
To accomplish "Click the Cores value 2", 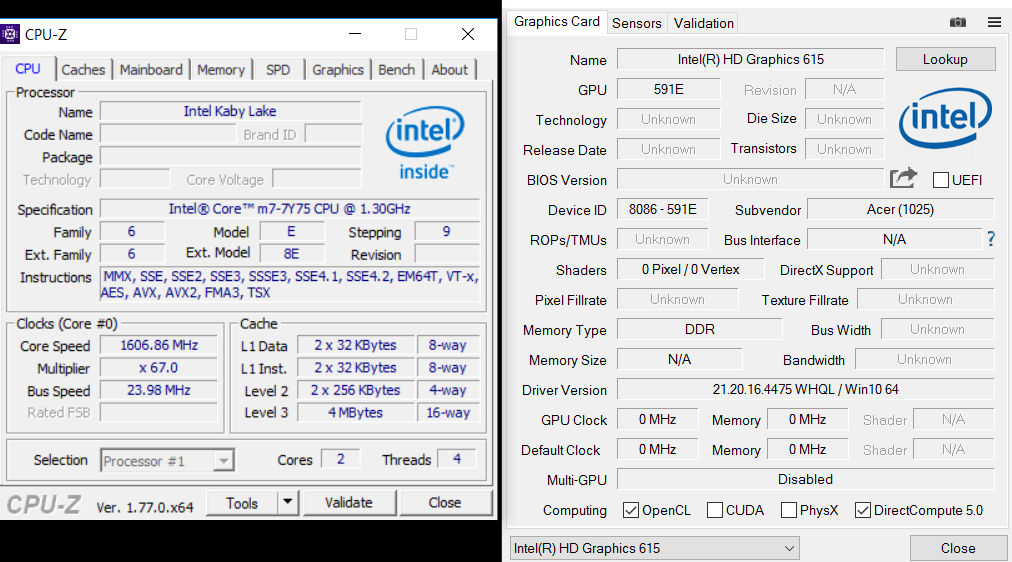I will pos(340,459).
